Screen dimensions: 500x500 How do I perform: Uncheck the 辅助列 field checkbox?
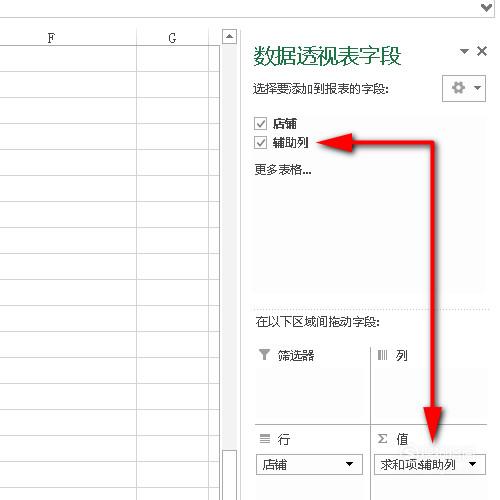(x=260, y=143)
